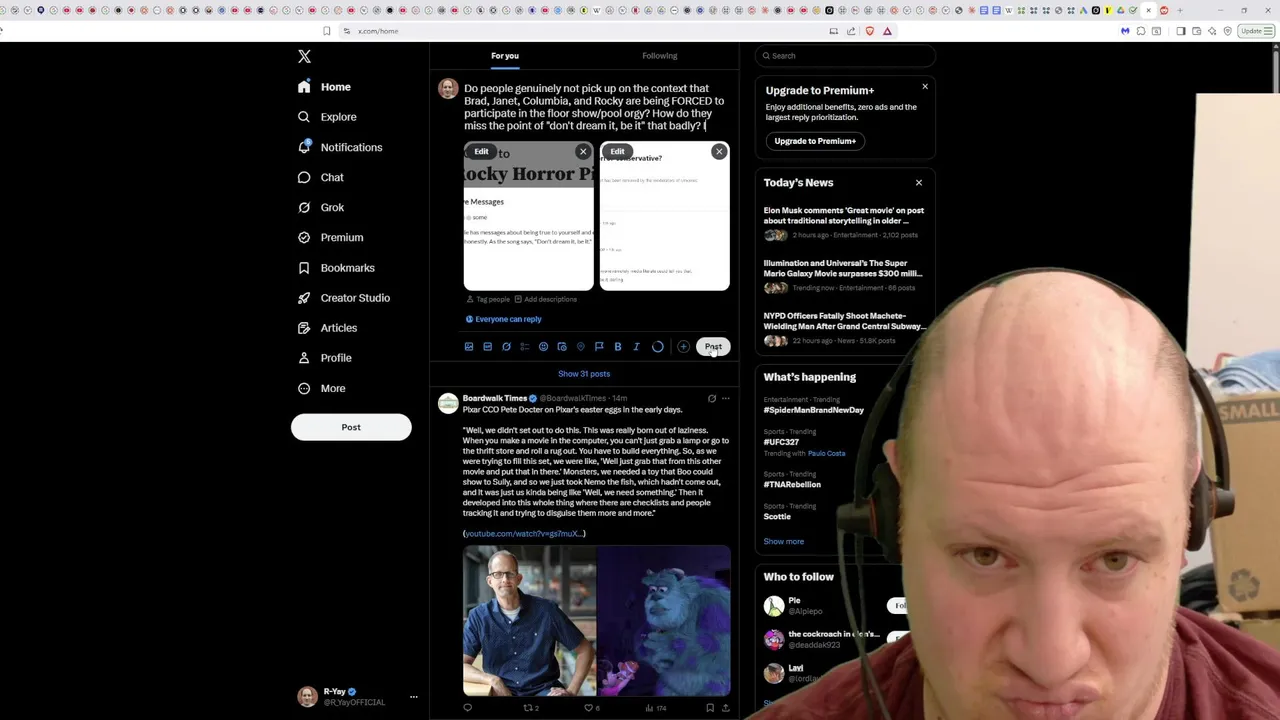Image resolution: width=1280 pixels, height=720 pixels.
Task: Add a GIF to the post
Action: point(487,347)
